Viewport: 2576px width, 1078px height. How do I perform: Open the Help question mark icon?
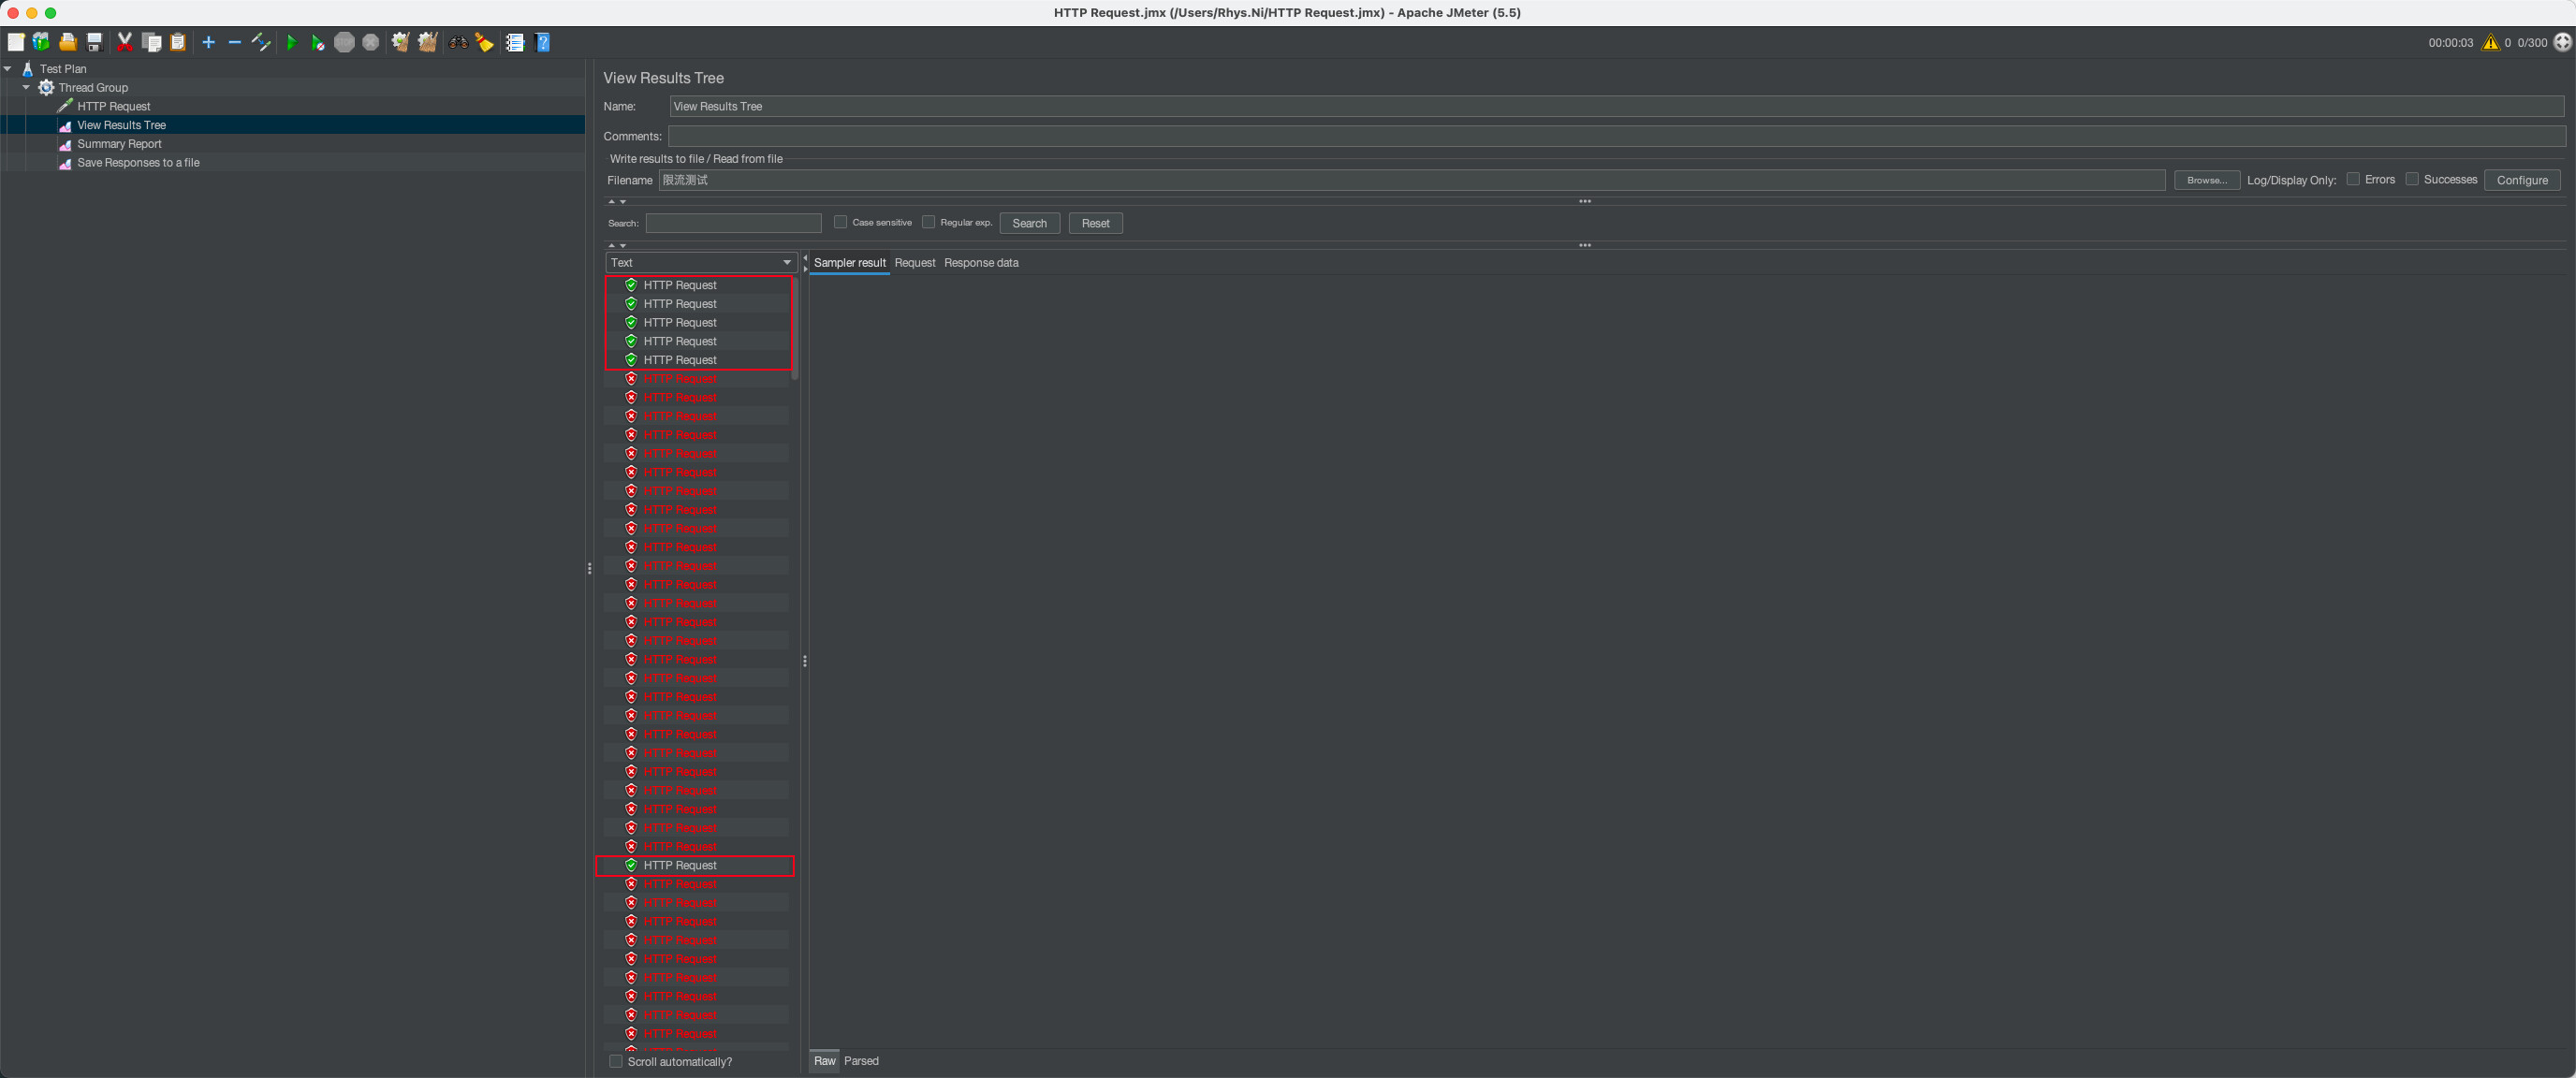(x=542, y=42)
